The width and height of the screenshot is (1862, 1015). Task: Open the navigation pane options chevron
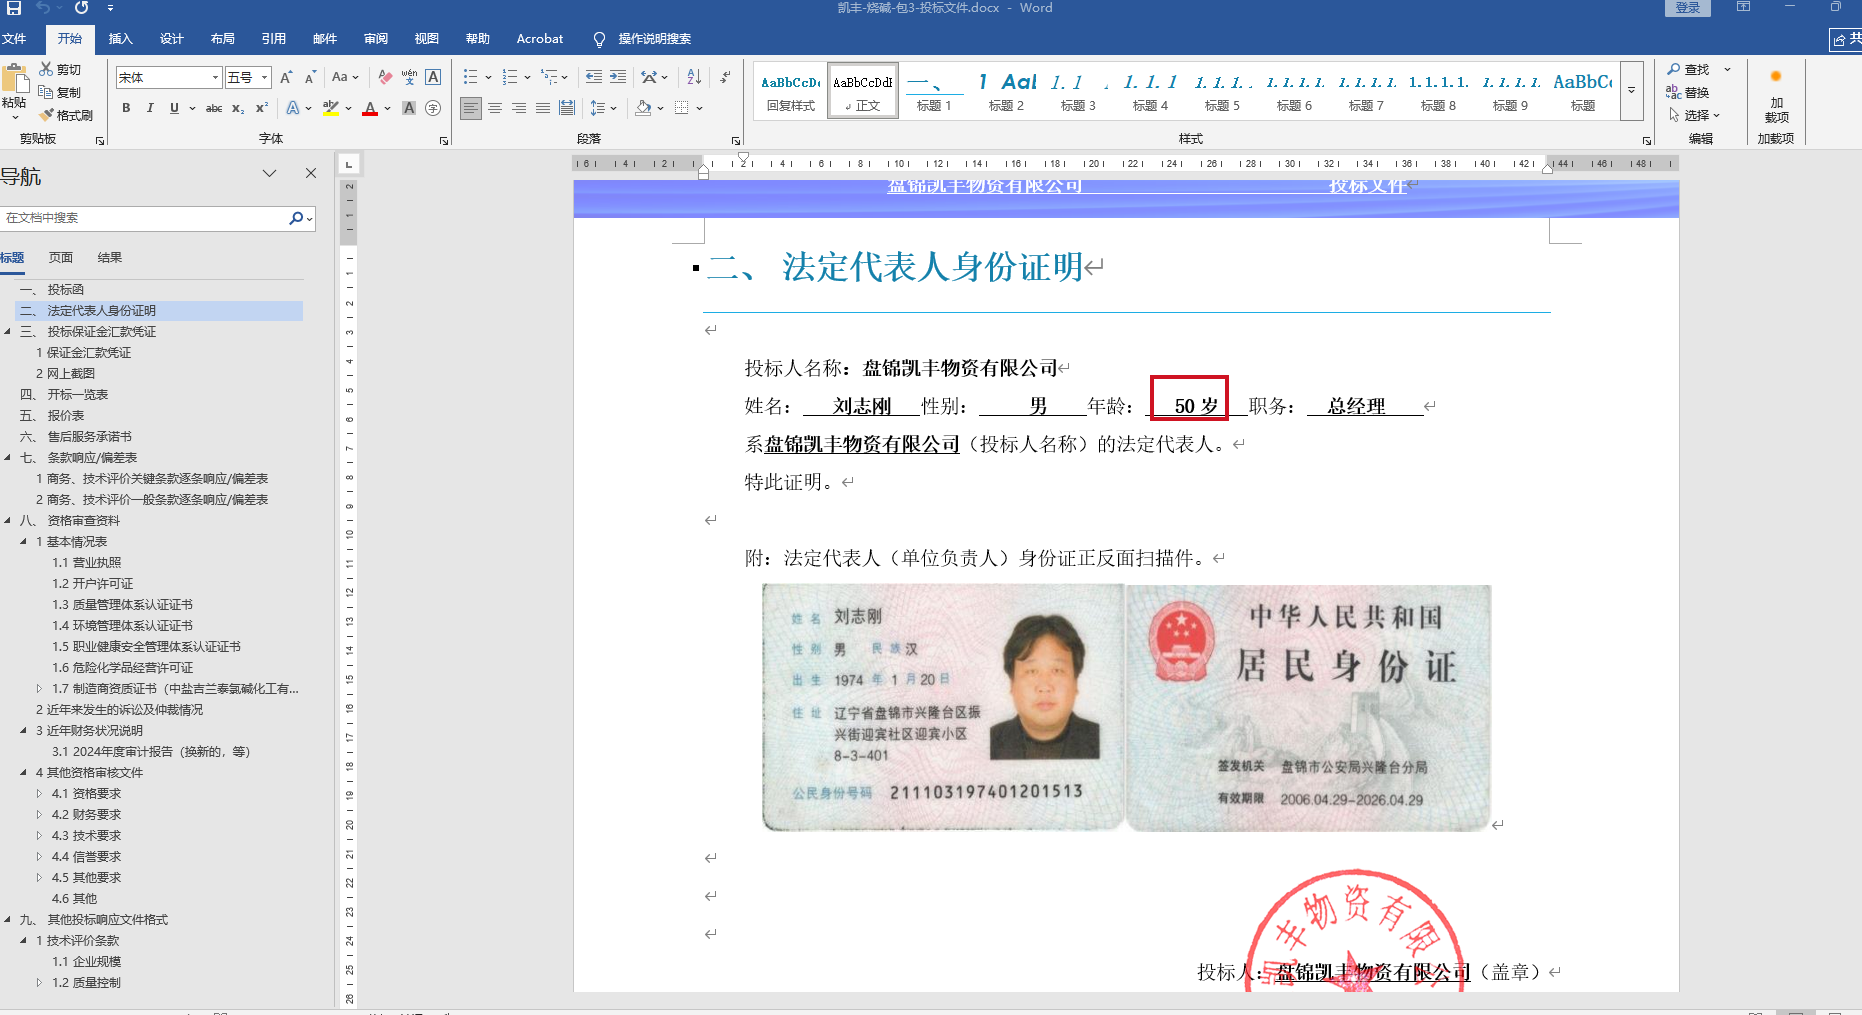pos(269,173)
